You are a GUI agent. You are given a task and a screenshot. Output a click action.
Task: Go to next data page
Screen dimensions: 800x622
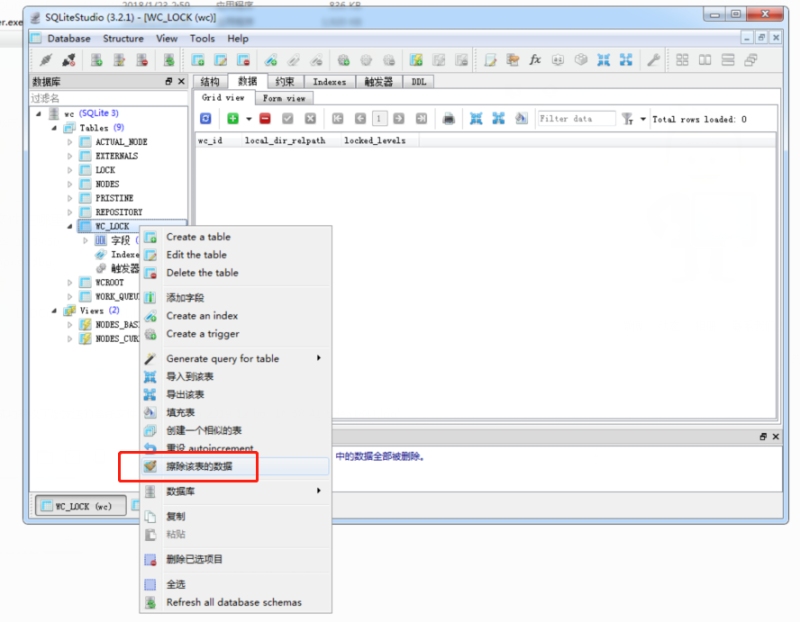pyautogui.click(x=398, y=119)
